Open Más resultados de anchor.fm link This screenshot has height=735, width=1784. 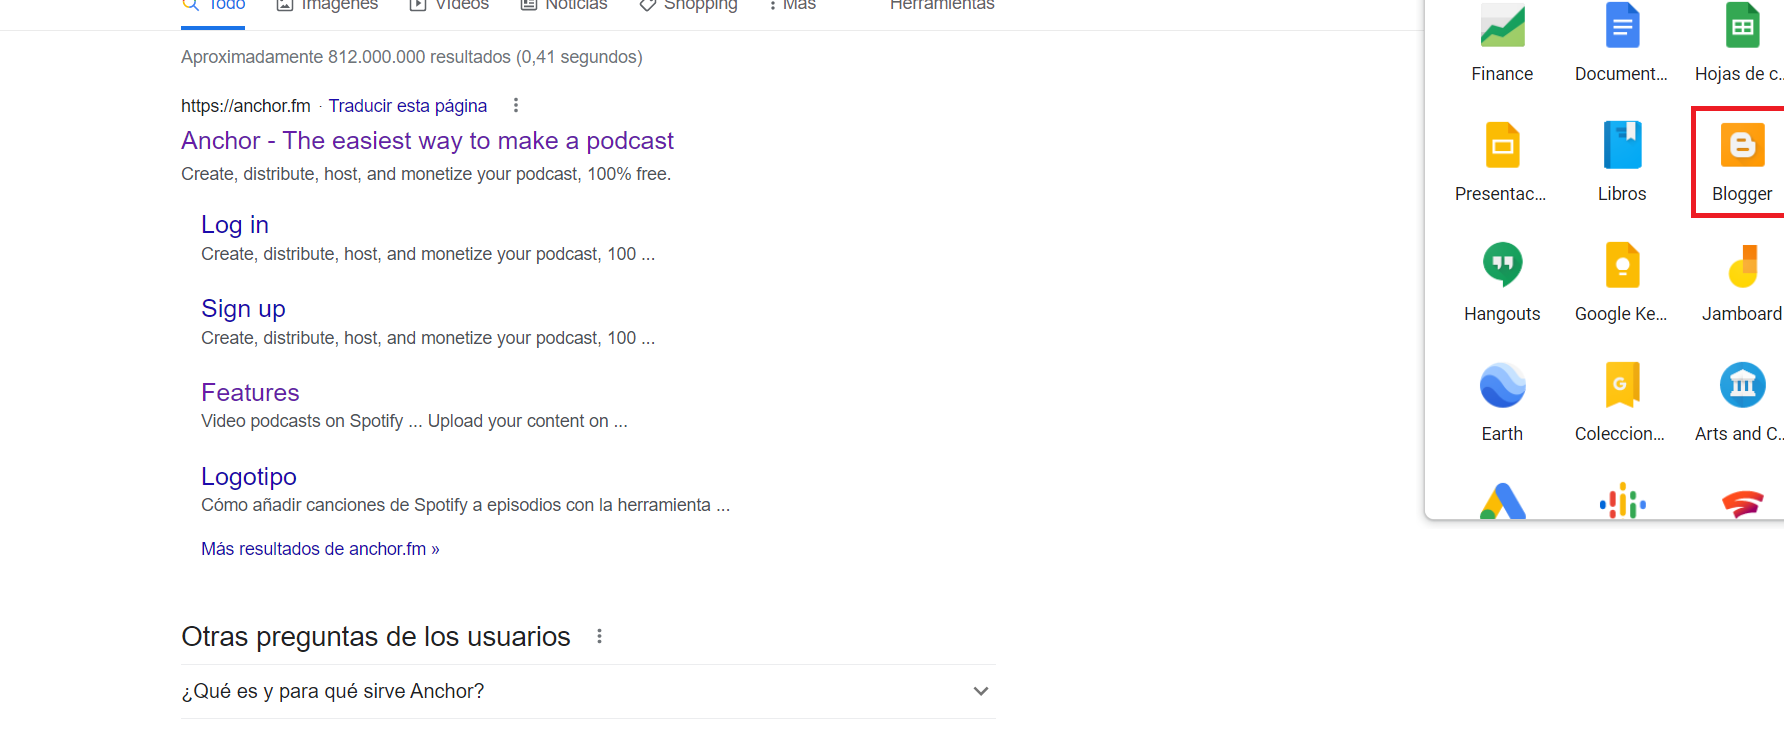click(x=320, y=549)
